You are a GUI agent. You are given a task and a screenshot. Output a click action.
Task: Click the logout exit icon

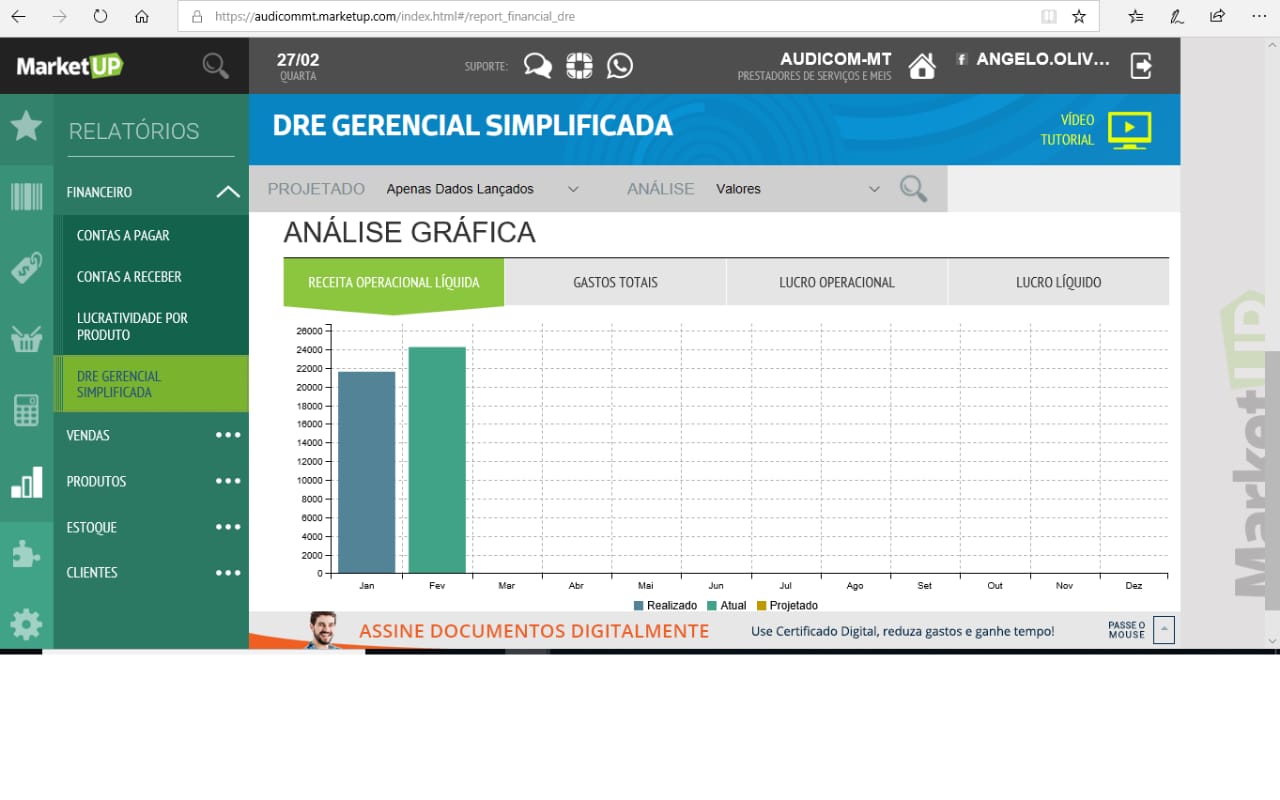(1141, 66)
